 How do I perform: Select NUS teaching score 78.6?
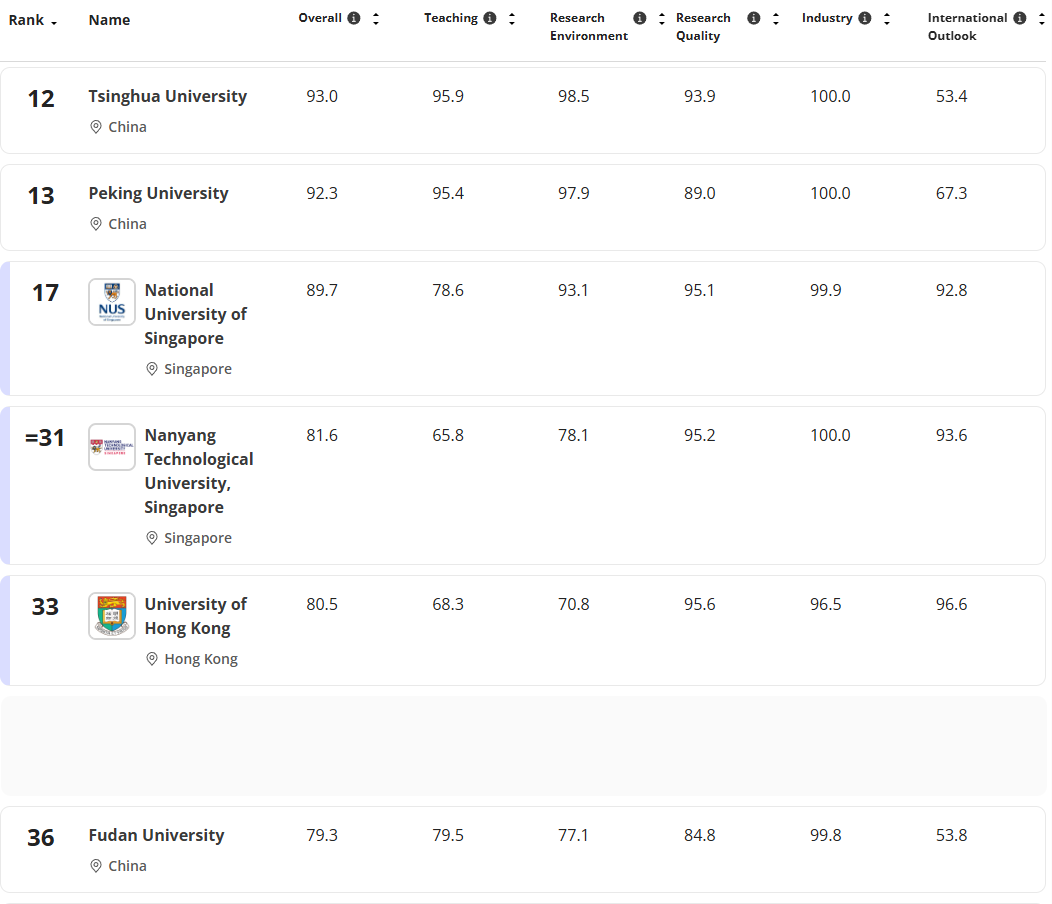[448, 290]
